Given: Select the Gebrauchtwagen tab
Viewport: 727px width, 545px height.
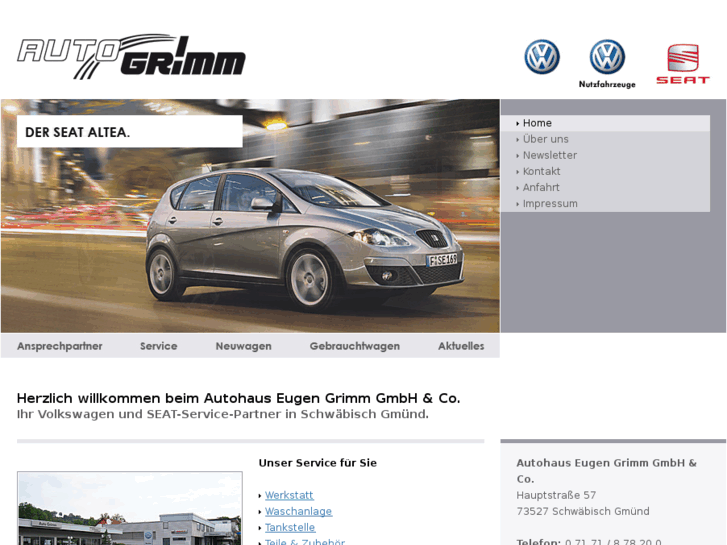Looking at the screenshot, I should coord(355,346).
